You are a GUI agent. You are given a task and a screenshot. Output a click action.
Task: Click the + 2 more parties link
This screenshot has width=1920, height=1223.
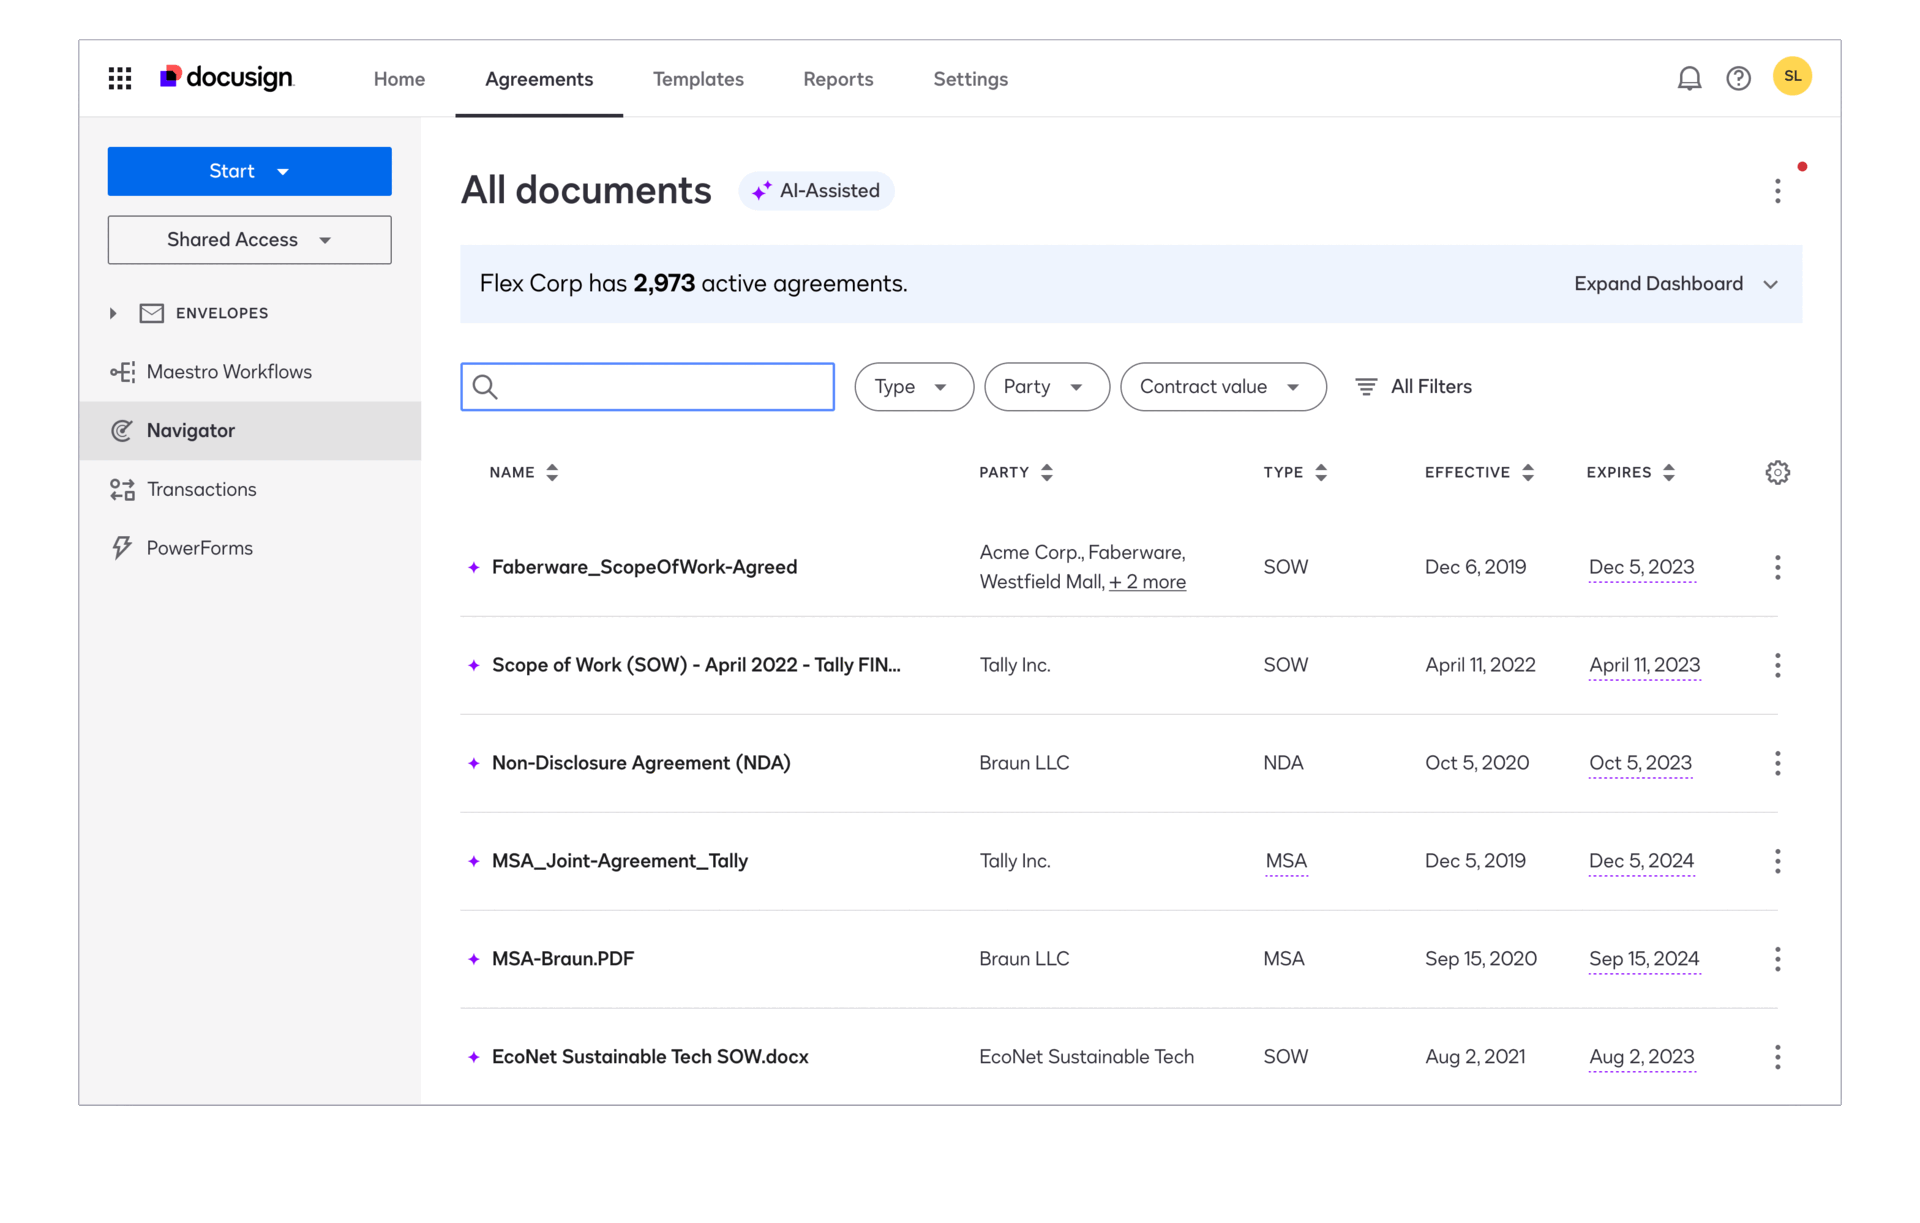(x=1147, y=581)
